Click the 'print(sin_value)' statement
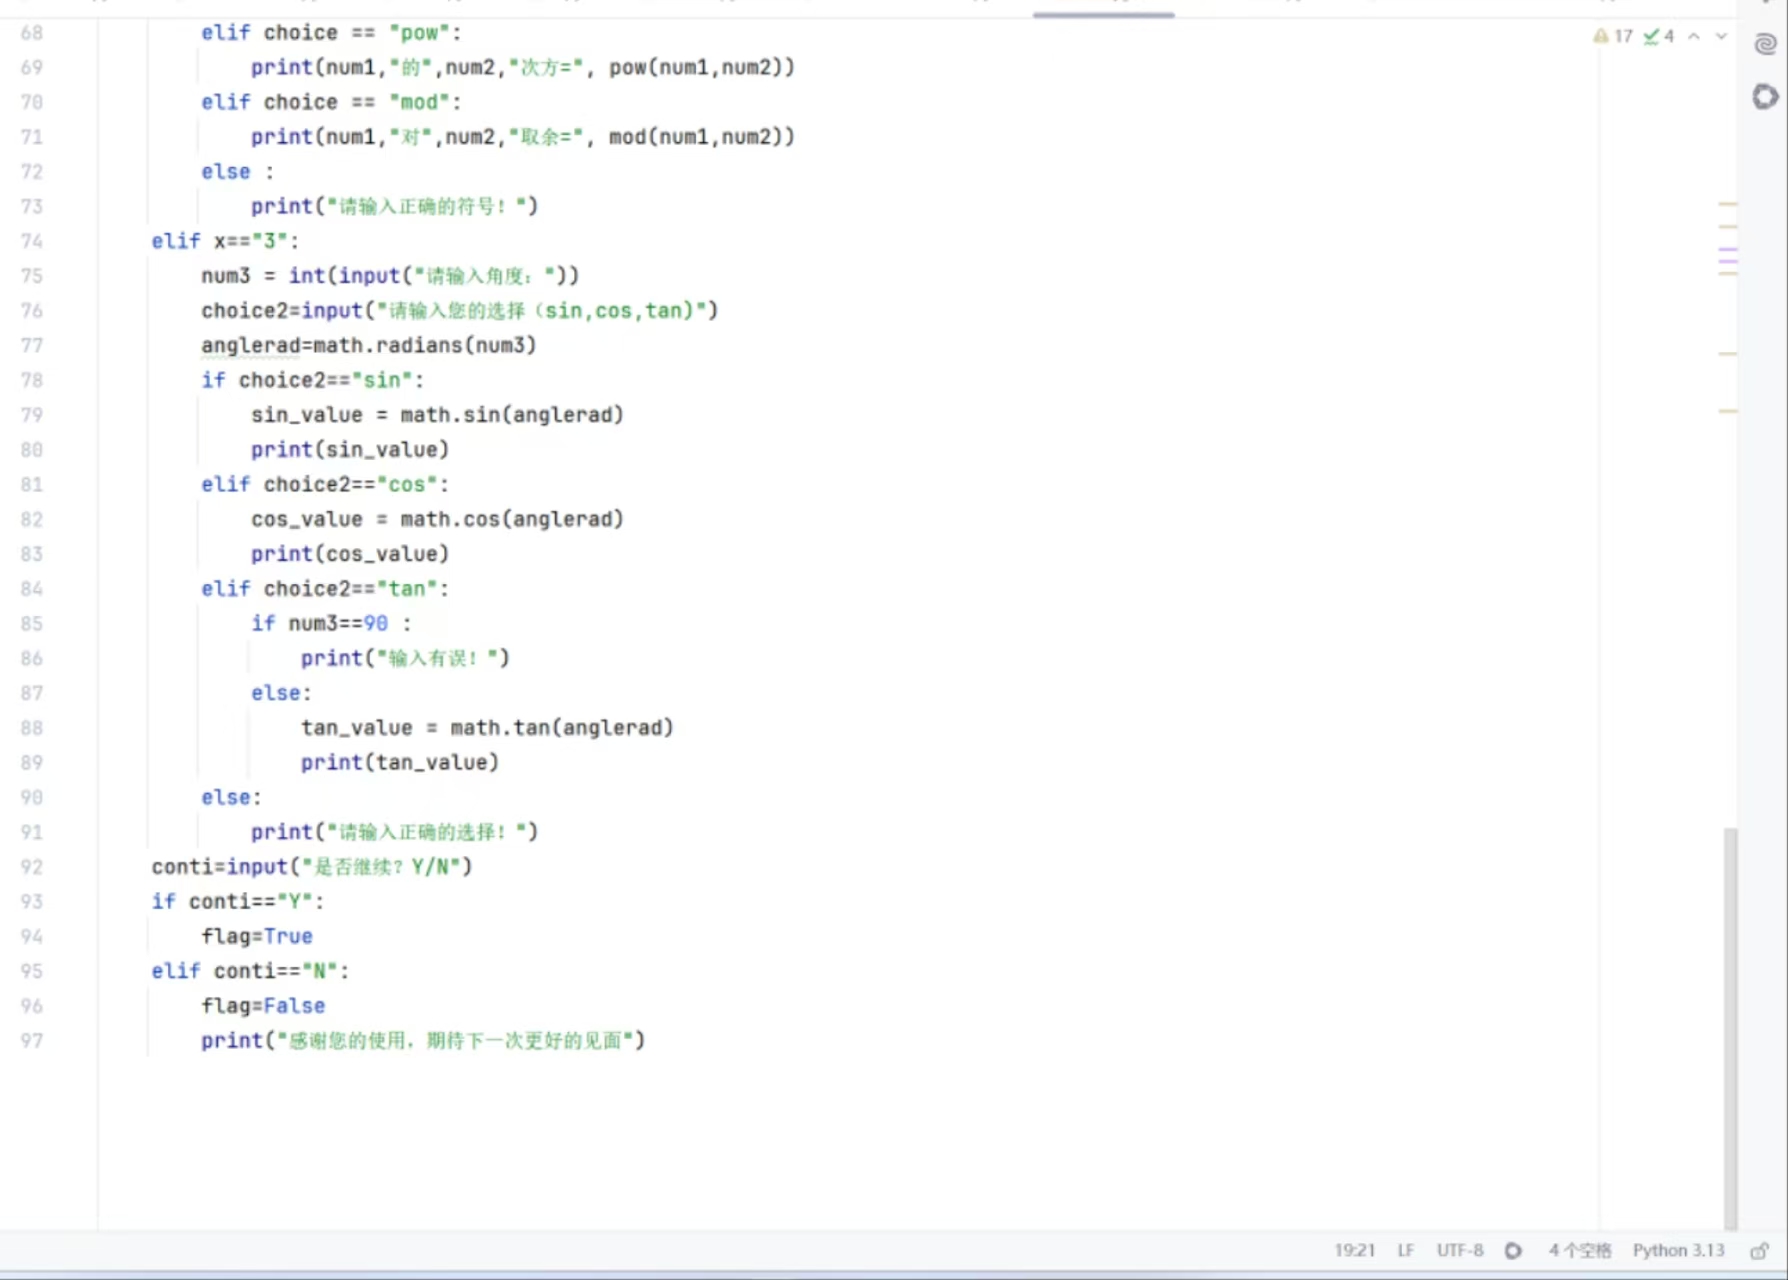The width and height of the screenshot is (1788, 1280). coord(350,450)
